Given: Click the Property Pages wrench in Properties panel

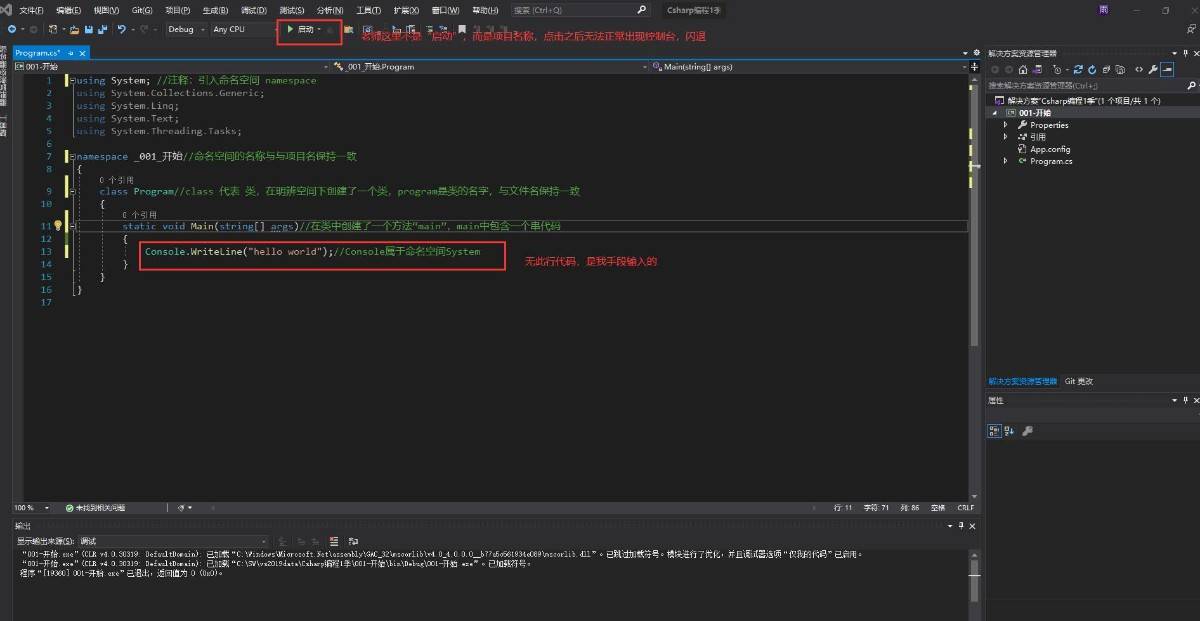Looking at the screenshot, I should (x=1027, y=431).
